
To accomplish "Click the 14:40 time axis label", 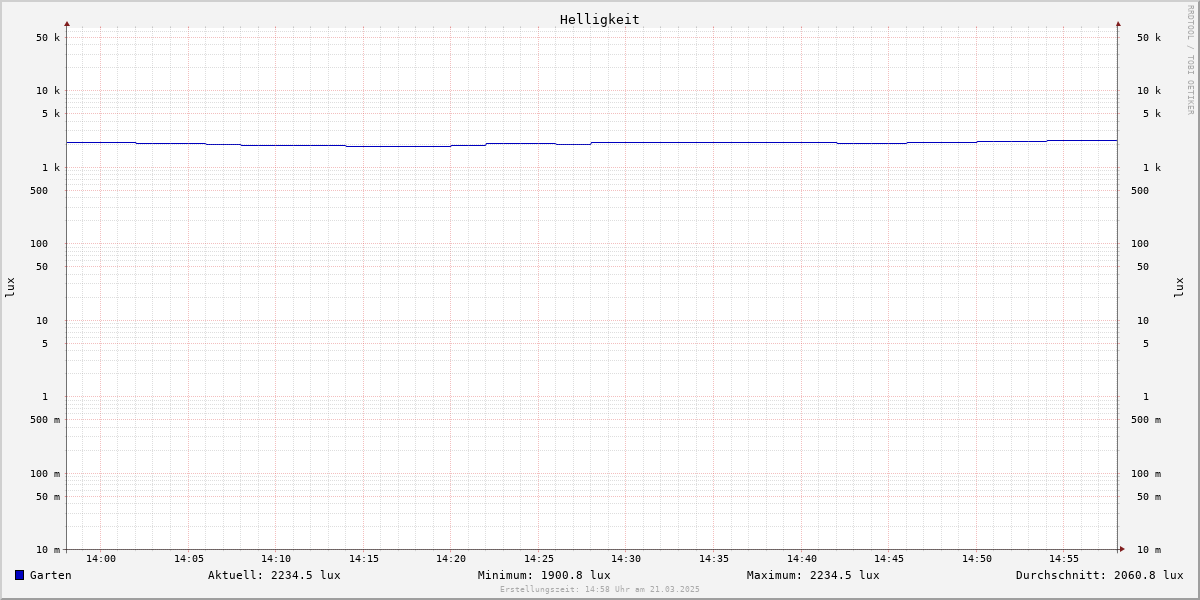I will coord(802,559).
